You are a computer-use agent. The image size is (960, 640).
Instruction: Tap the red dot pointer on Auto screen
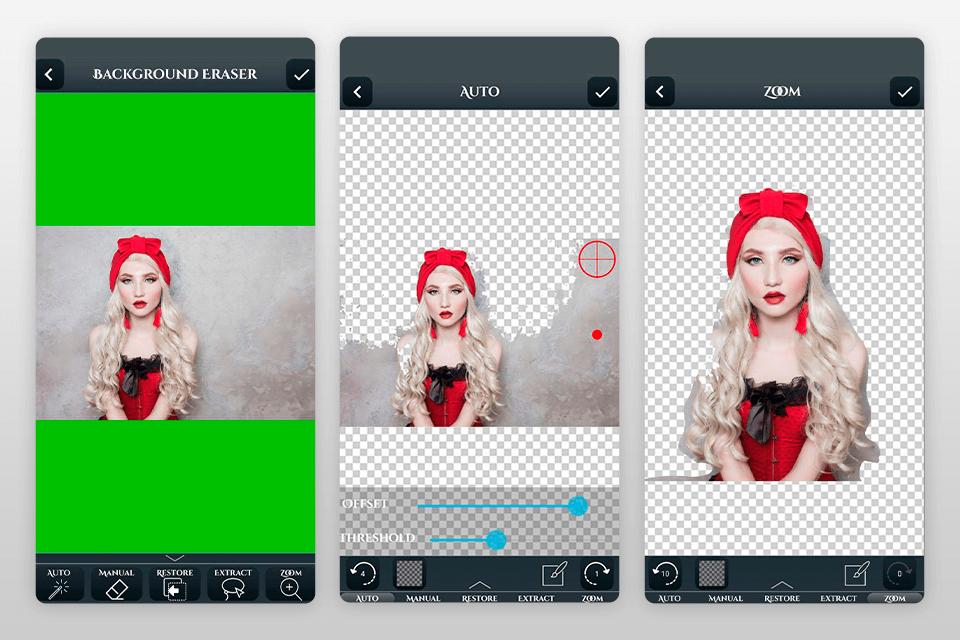597,334
